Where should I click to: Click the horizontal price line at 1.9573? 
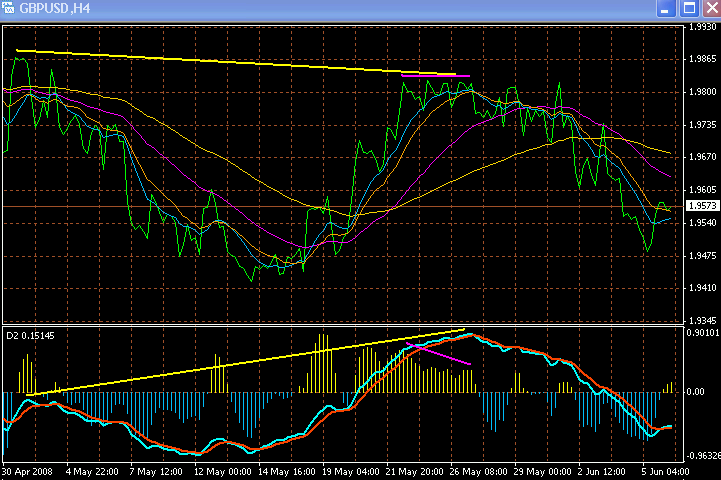click(x=344, y=206)
